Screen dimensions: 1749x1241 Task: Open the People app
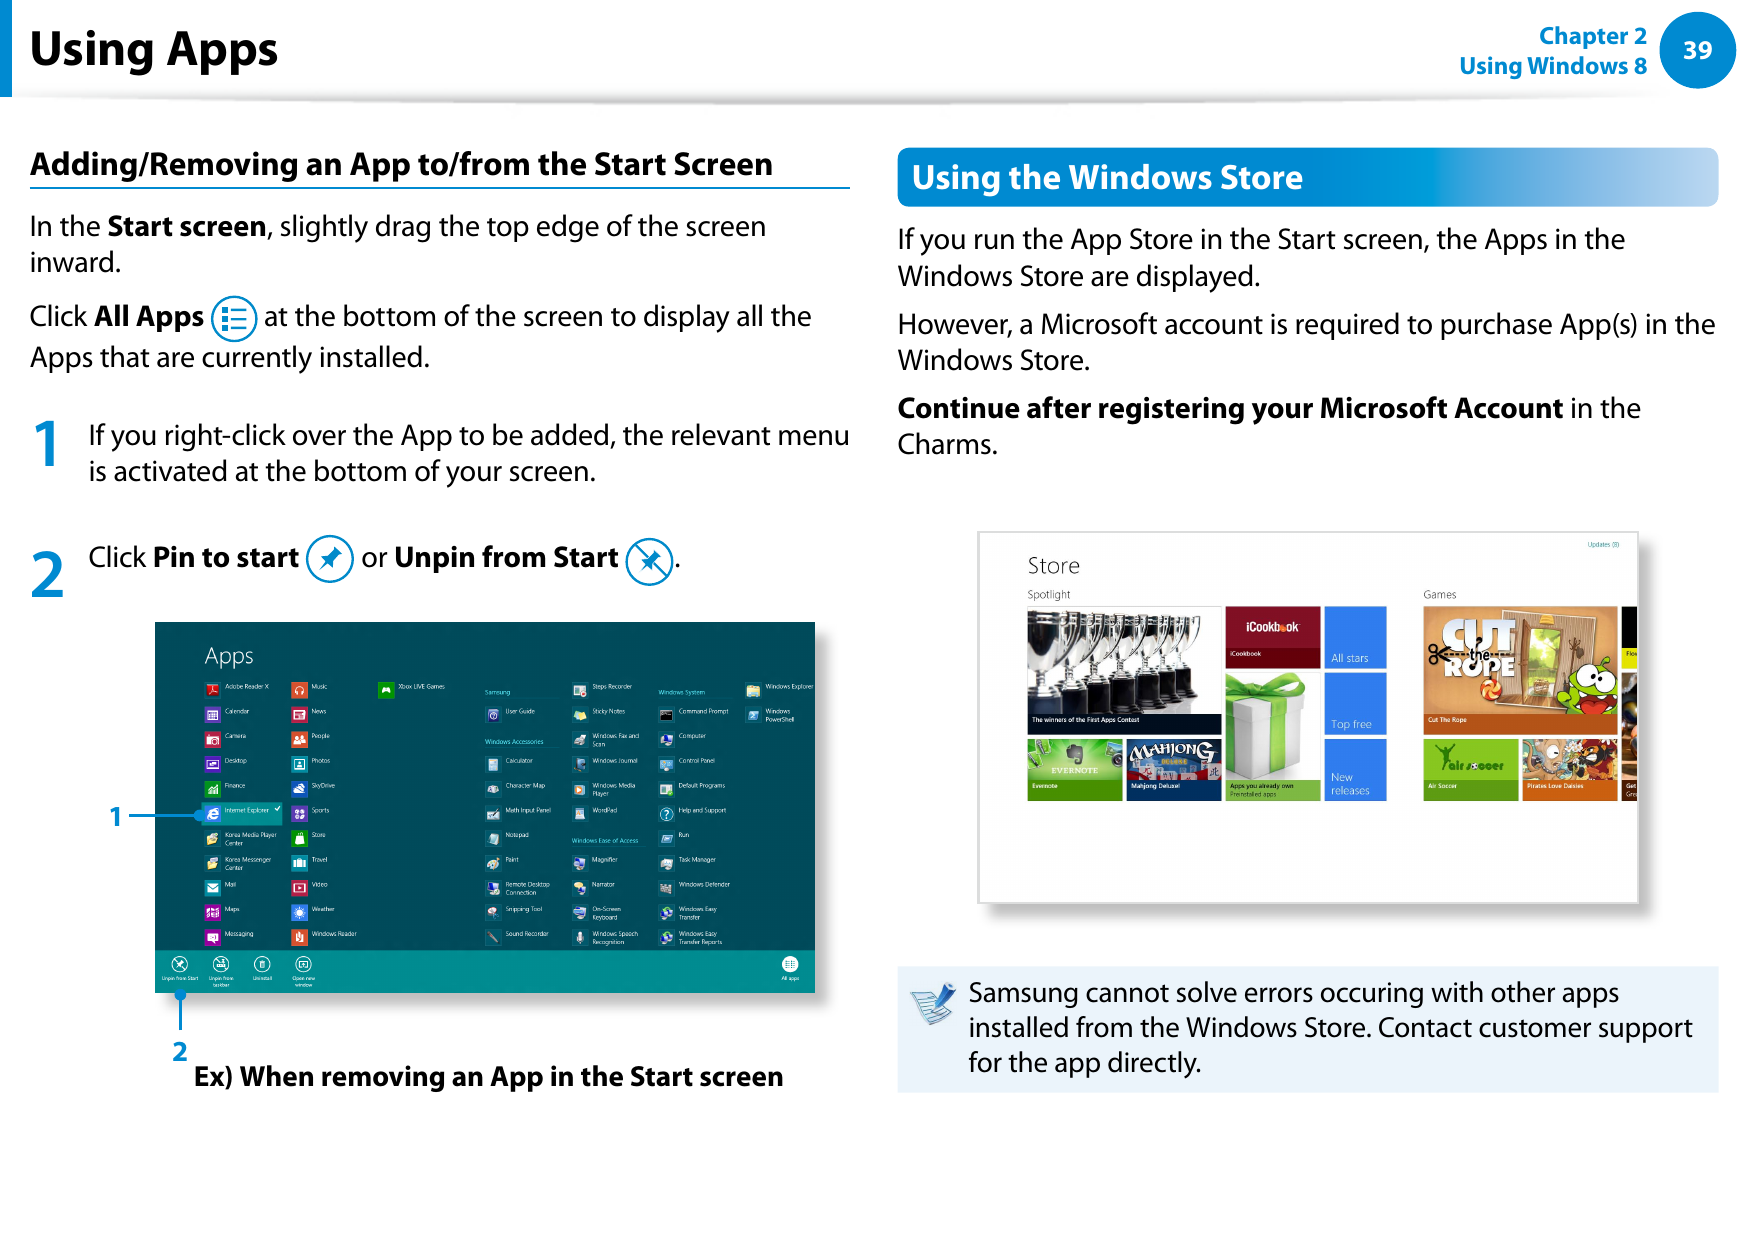coord(311,738)
